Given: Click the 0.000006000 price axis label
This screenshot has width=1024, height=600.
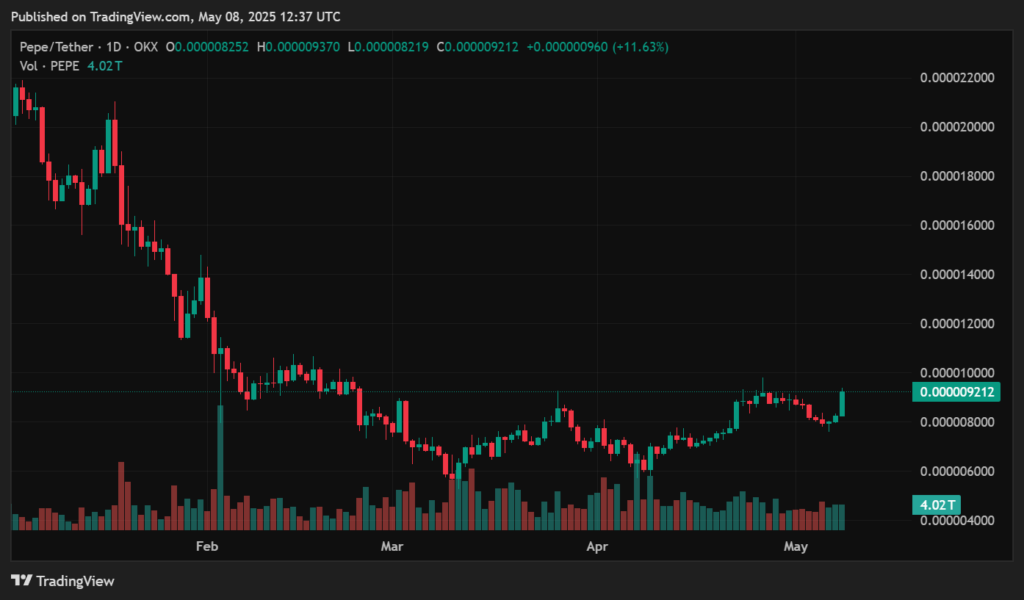Looking at the screenshot, I should point(957,471).
